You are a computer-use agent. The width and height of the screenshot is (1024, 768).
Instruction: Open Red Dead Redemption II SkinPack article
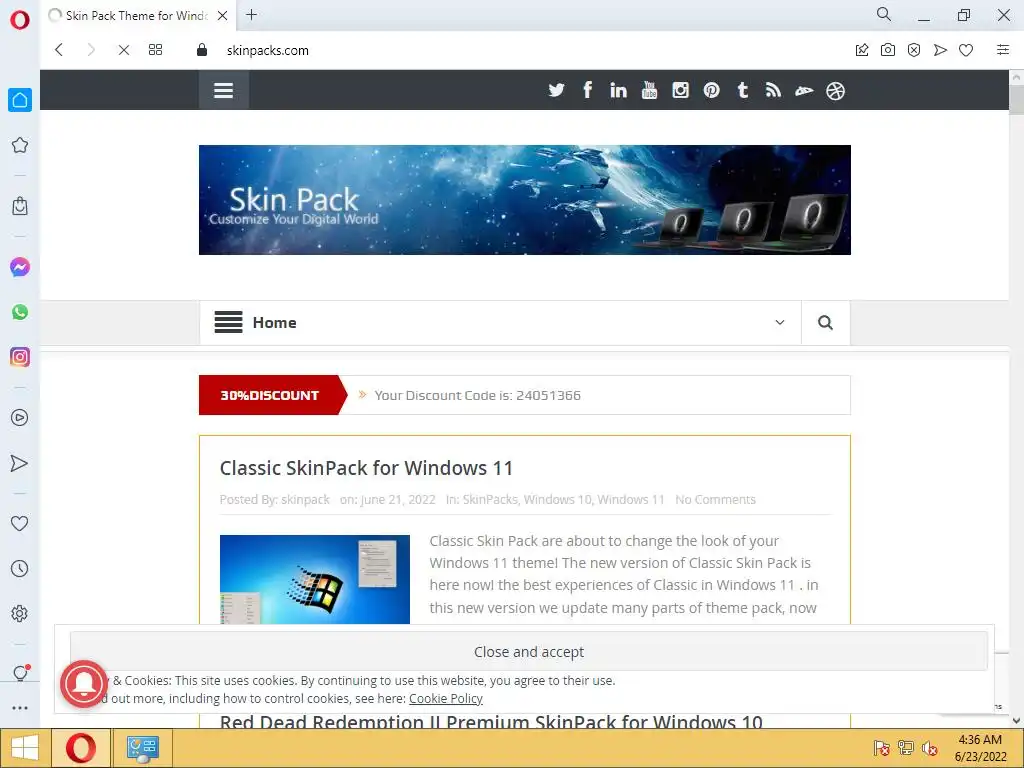pyautogui.click(x=491, y=722)
